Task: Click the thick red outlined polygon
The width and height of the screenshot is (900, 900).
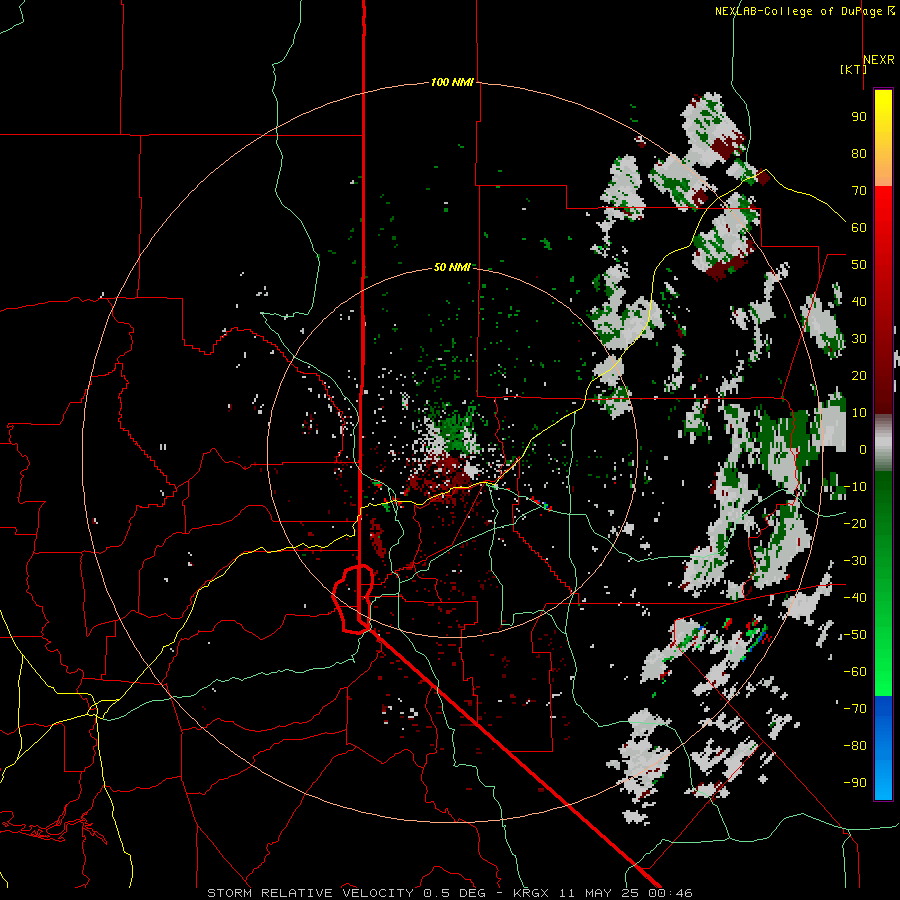Action: [354, 599]
